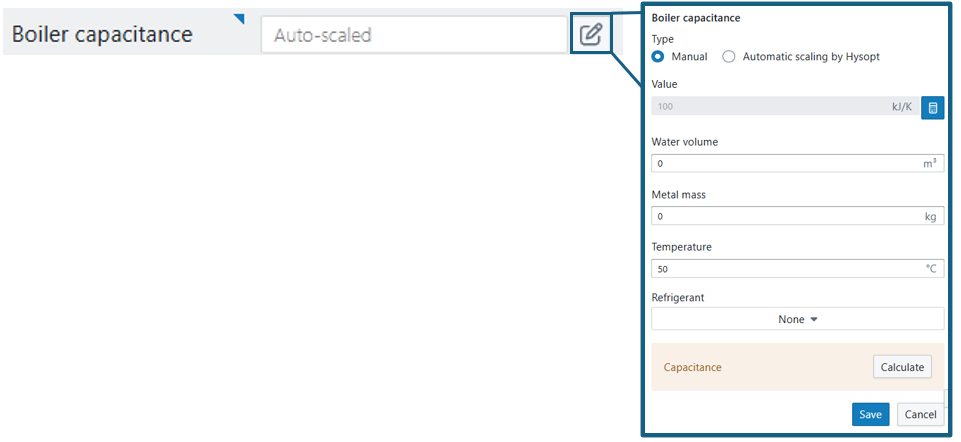Click the m³ unit in Water volume
The image size is (961, 442).
930,163
